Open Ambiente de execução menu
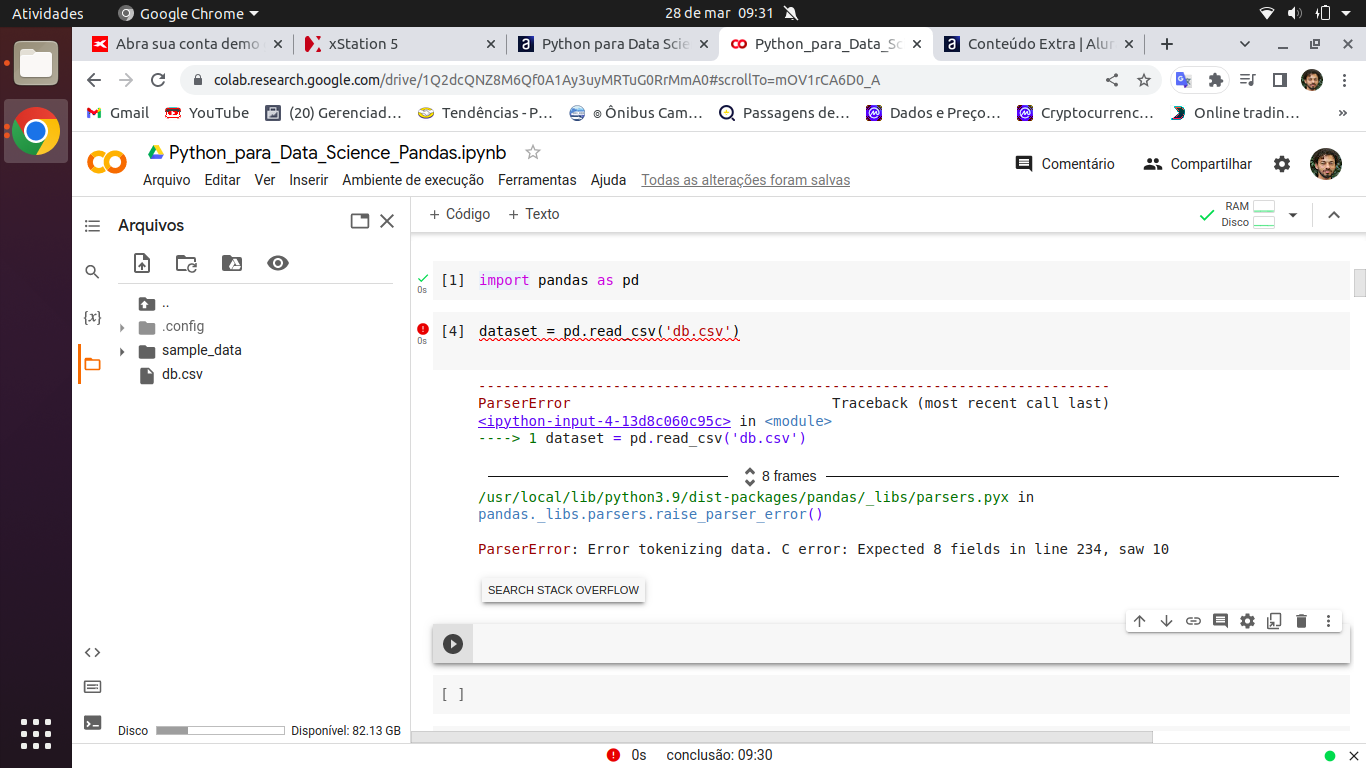Image resolution: width=1366 pixels, height=768 pixels. 413,180
